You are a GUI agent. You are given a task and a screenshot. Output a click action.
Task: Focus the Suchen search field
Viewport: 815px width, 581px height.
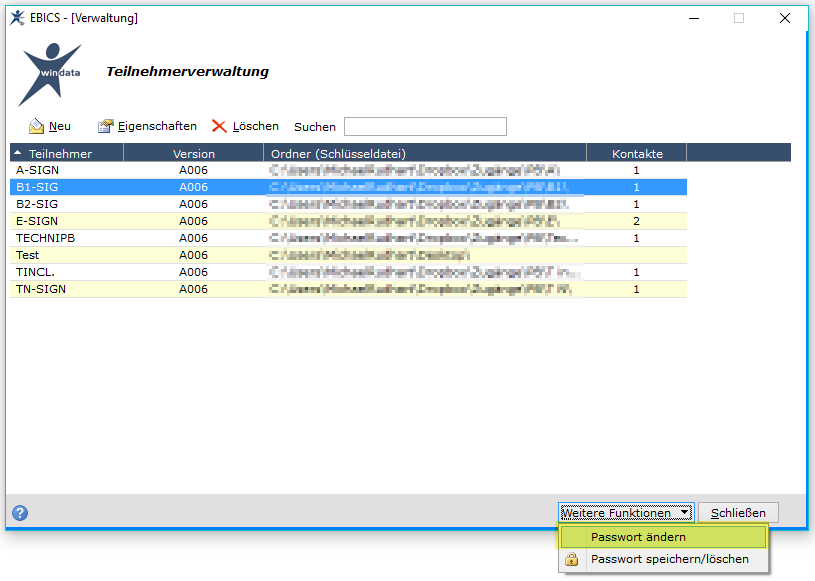pyautogui.click(x=425, y=126)
